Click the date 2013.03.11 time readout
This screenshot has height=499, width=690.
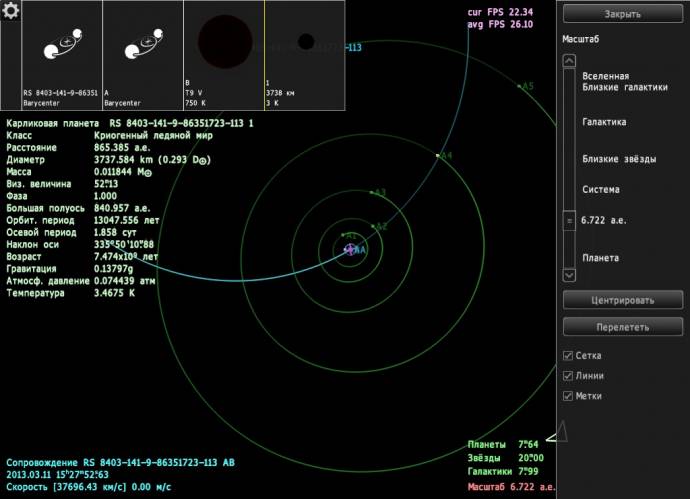point(57,475)
